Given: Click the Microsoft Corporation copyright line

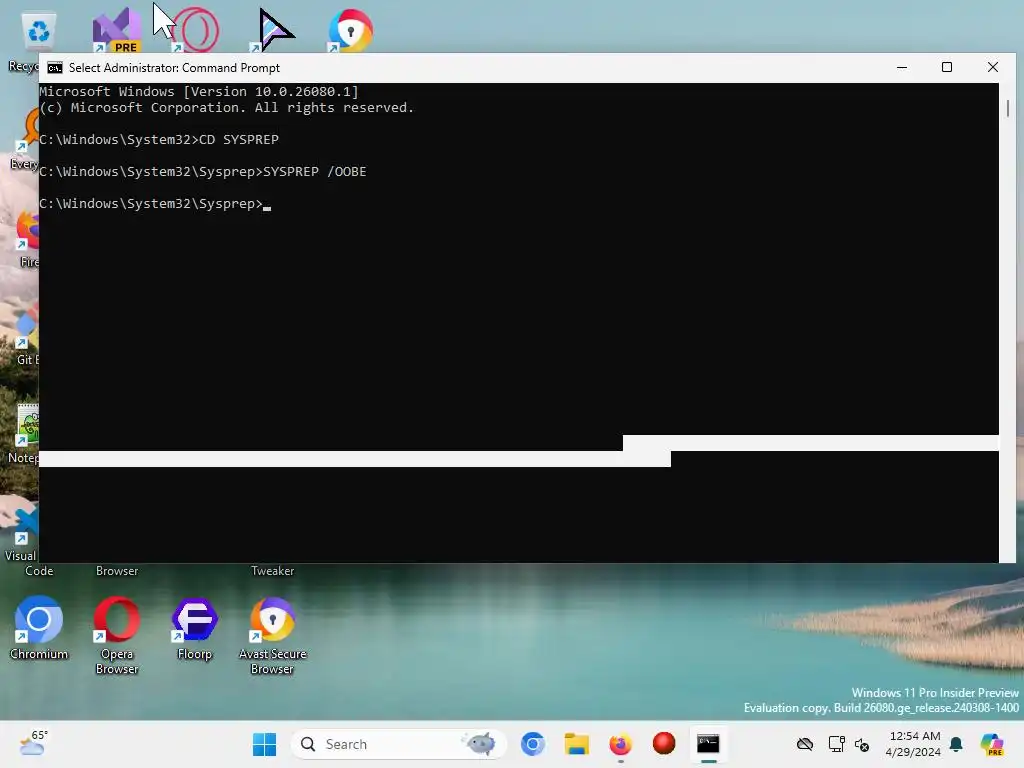Looking at the screenshot, I should point(227,108).
